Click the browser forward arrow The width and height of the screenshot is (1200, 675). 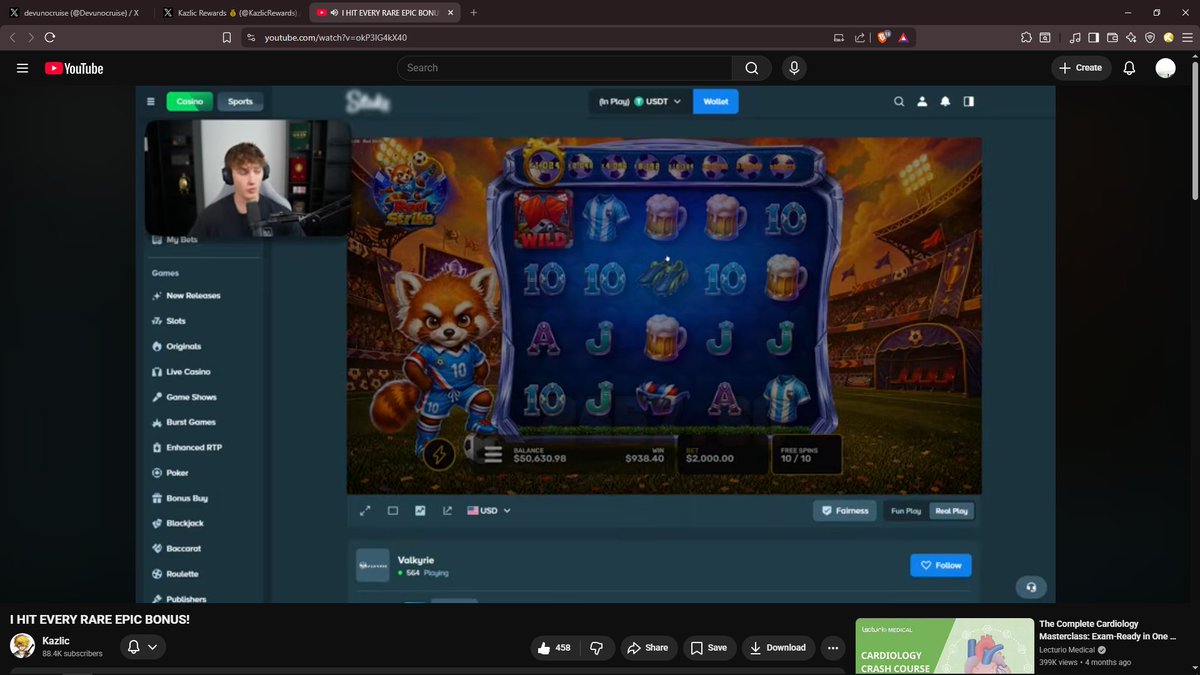[31, 37]
